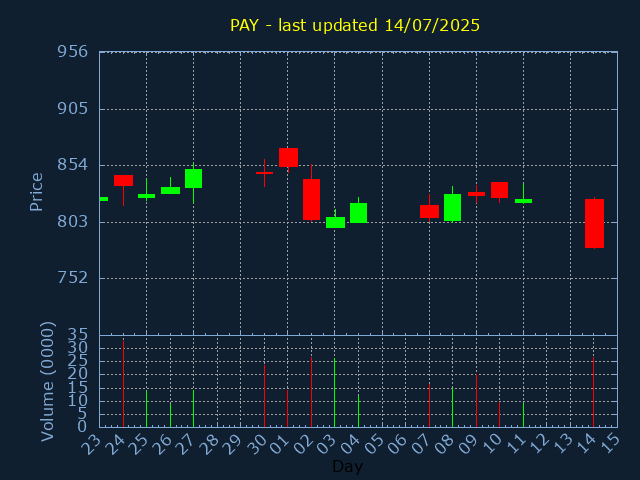This screenshot has width=640, height=480.
Task: Click the red volume bar for day 02
Action: coord(311,392)
